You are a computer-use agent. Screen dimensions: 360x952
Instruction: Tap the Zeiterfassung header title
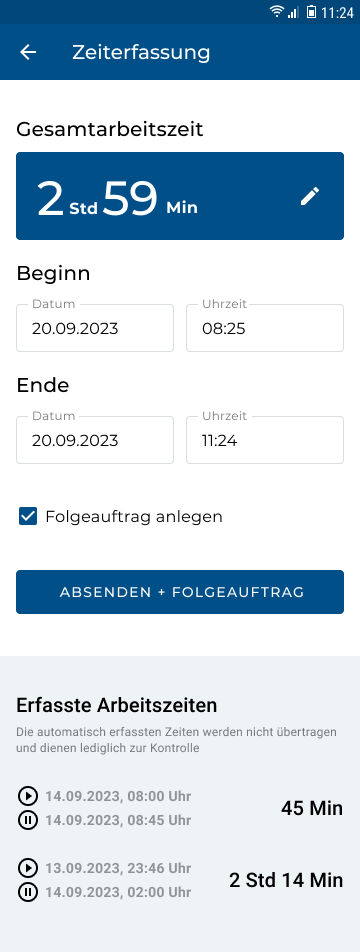click(141, 52)
